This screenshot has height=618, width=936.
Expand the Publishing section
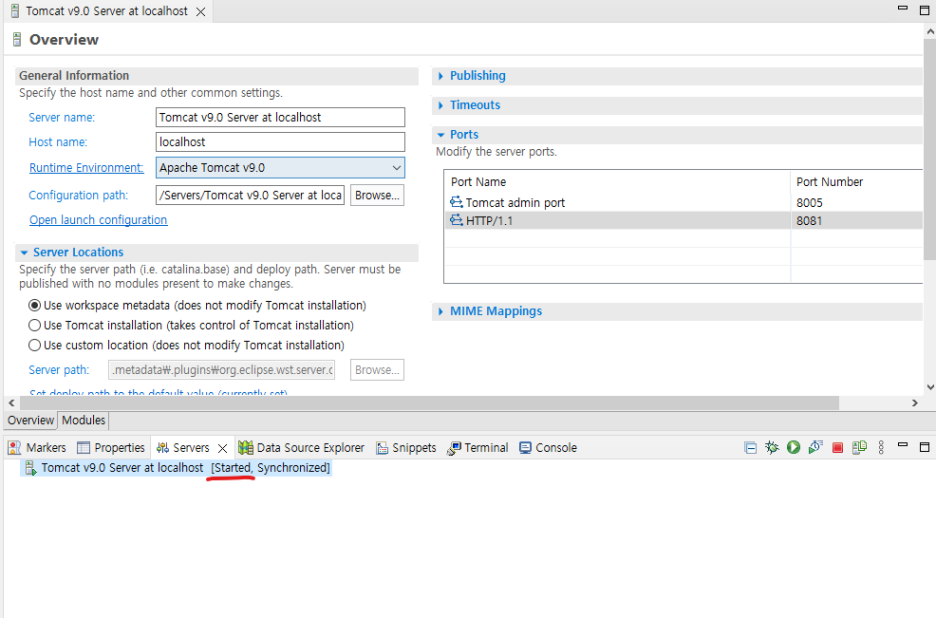tap(441, 76)
